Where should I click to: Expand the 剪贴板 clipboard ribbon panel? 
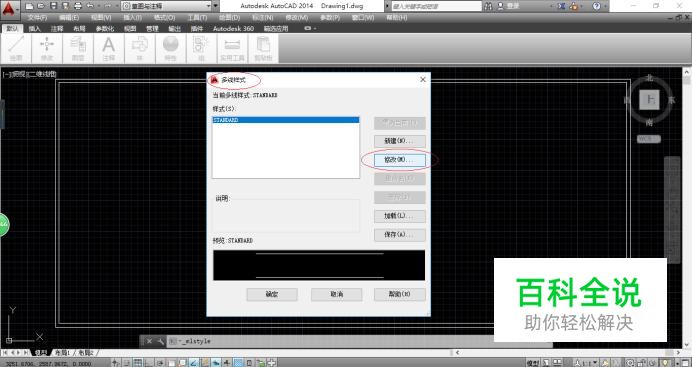263,49
